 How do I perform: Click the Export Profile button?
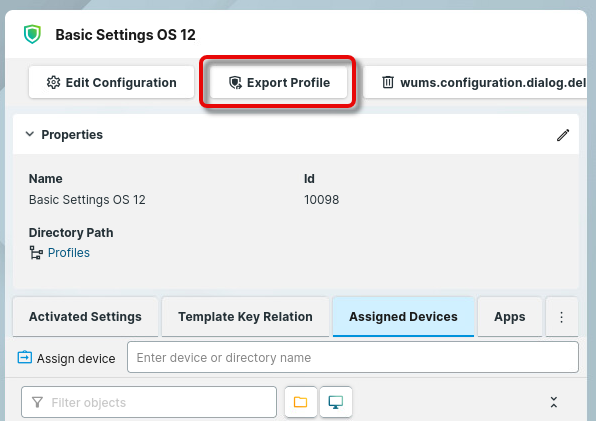pyautogui.click(x=278, y=82)
